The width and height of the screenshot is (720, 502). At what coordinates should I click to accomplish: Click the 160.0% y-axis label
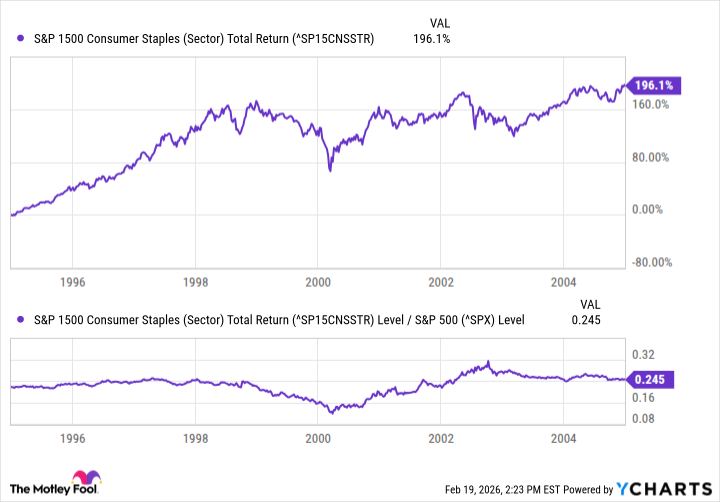651,104
